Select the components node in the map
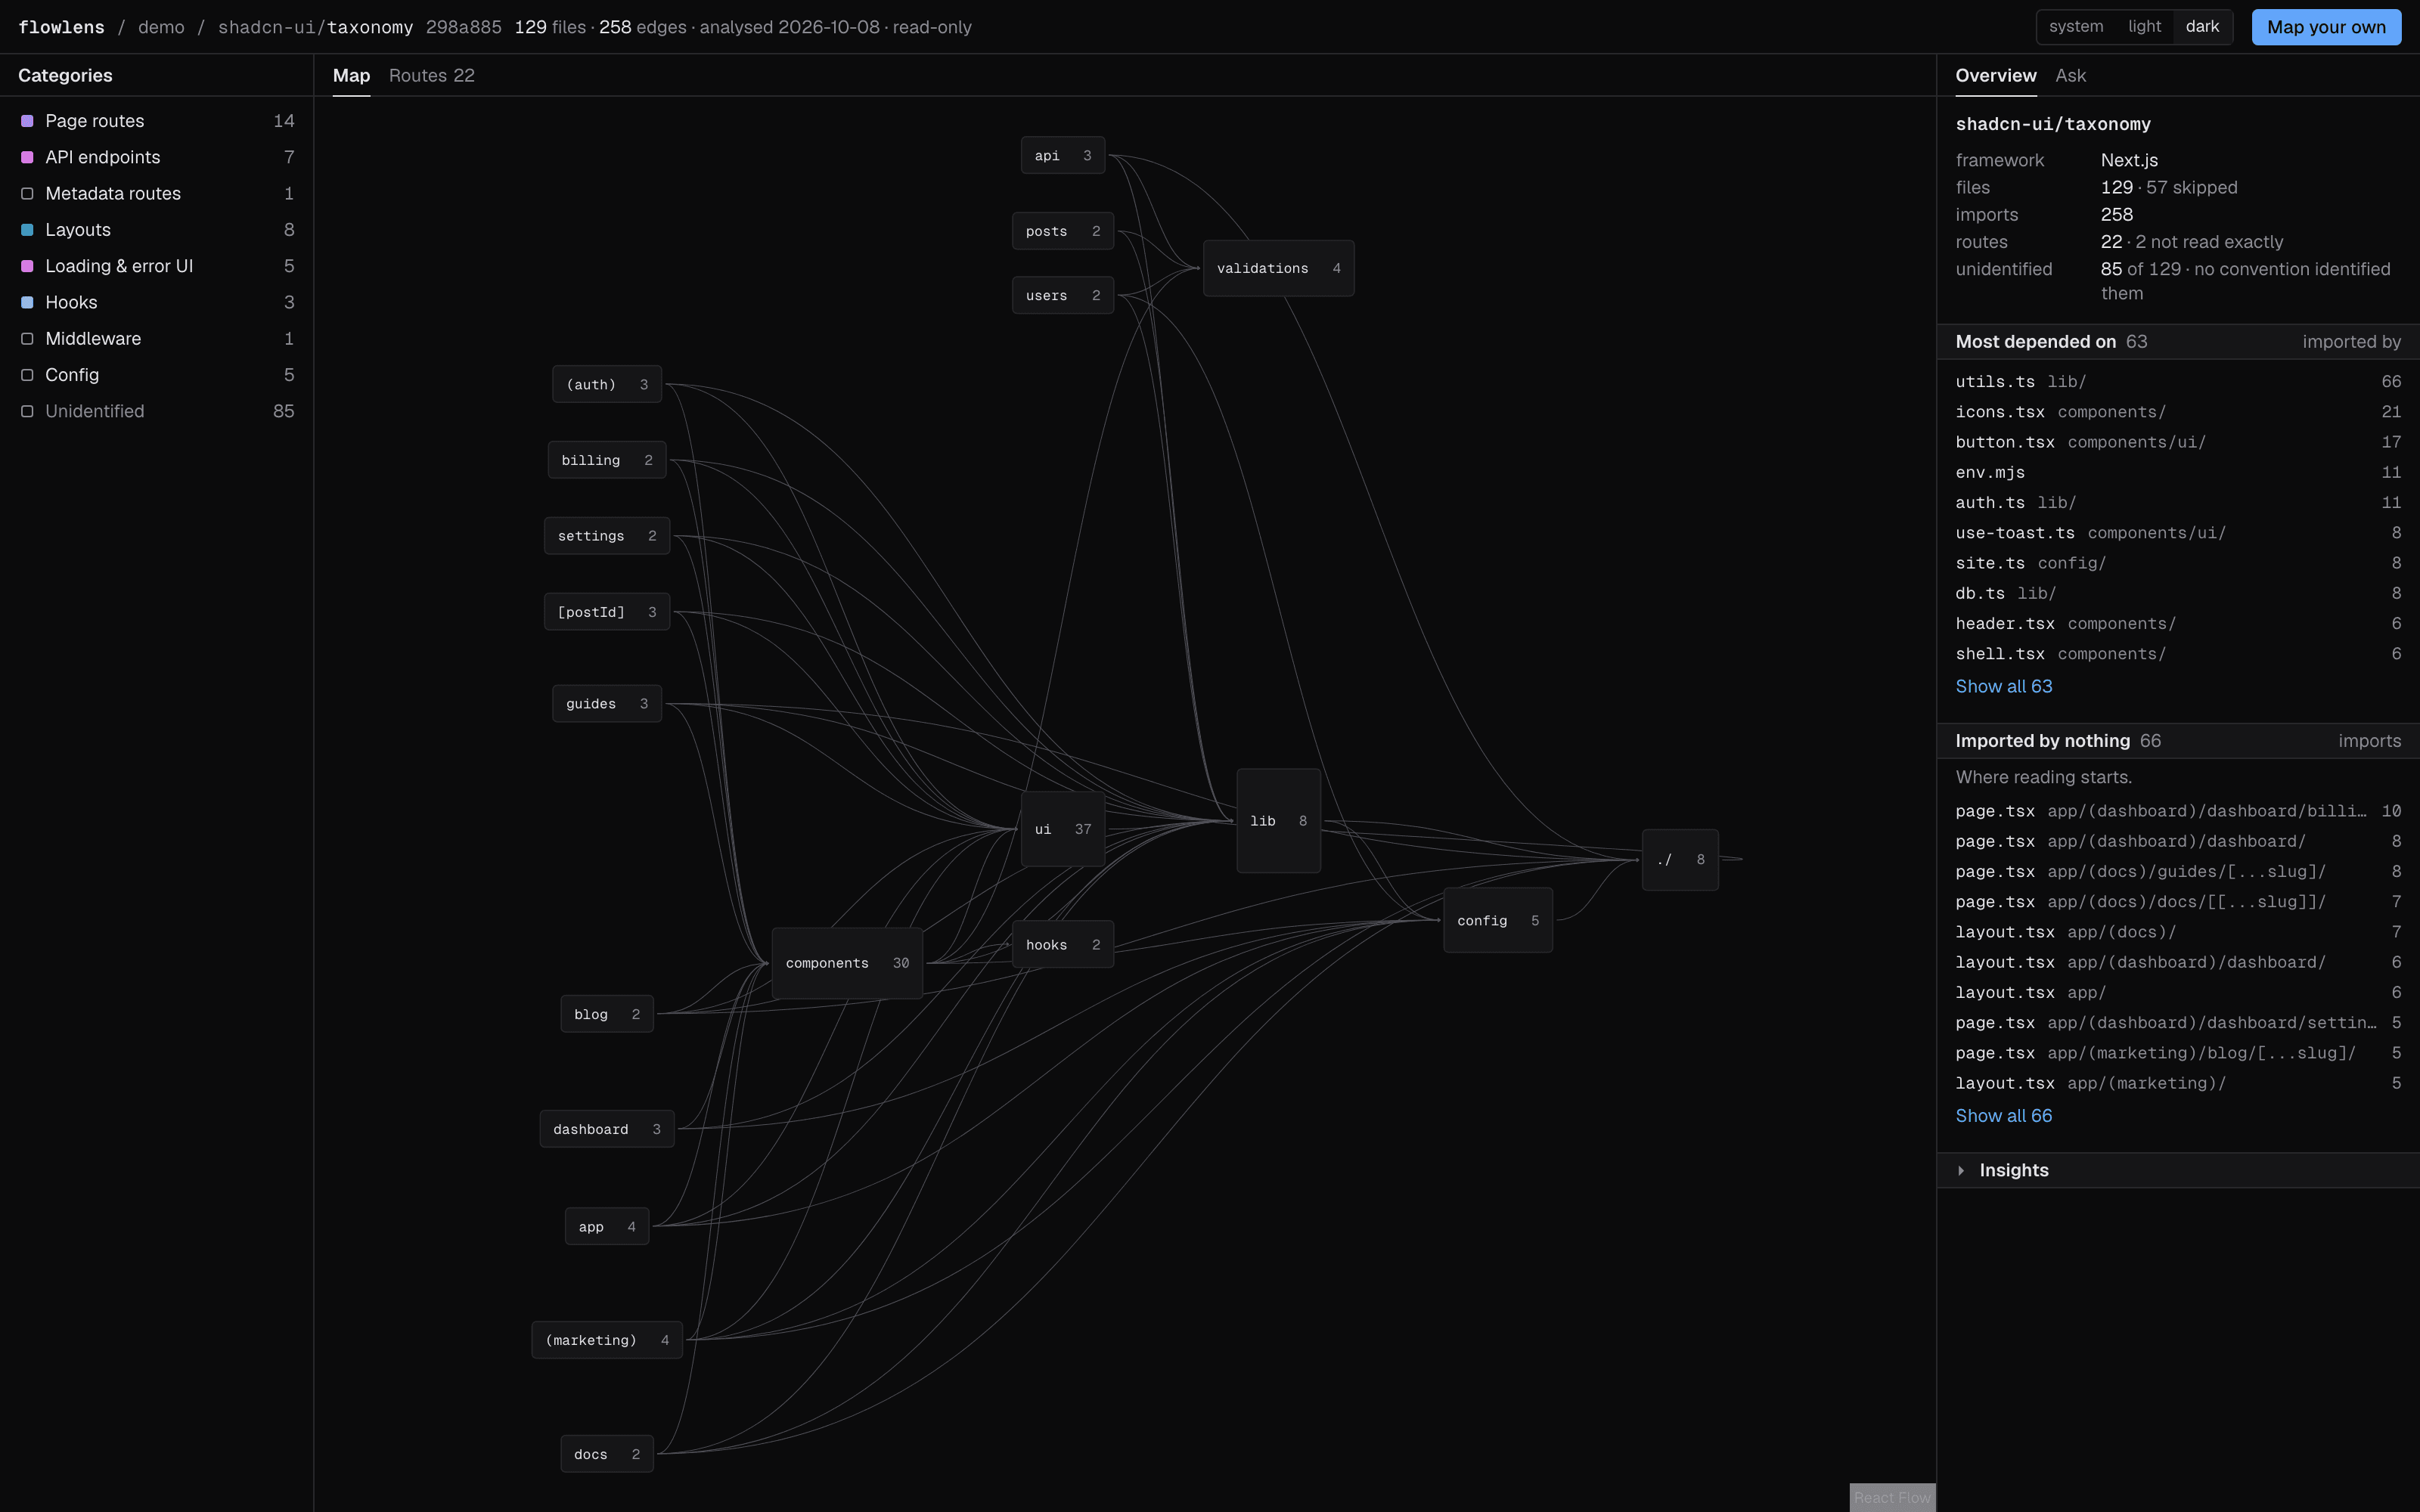Image resolution: width=2420 pixels, height=1512 pixels. coord(847,963)
